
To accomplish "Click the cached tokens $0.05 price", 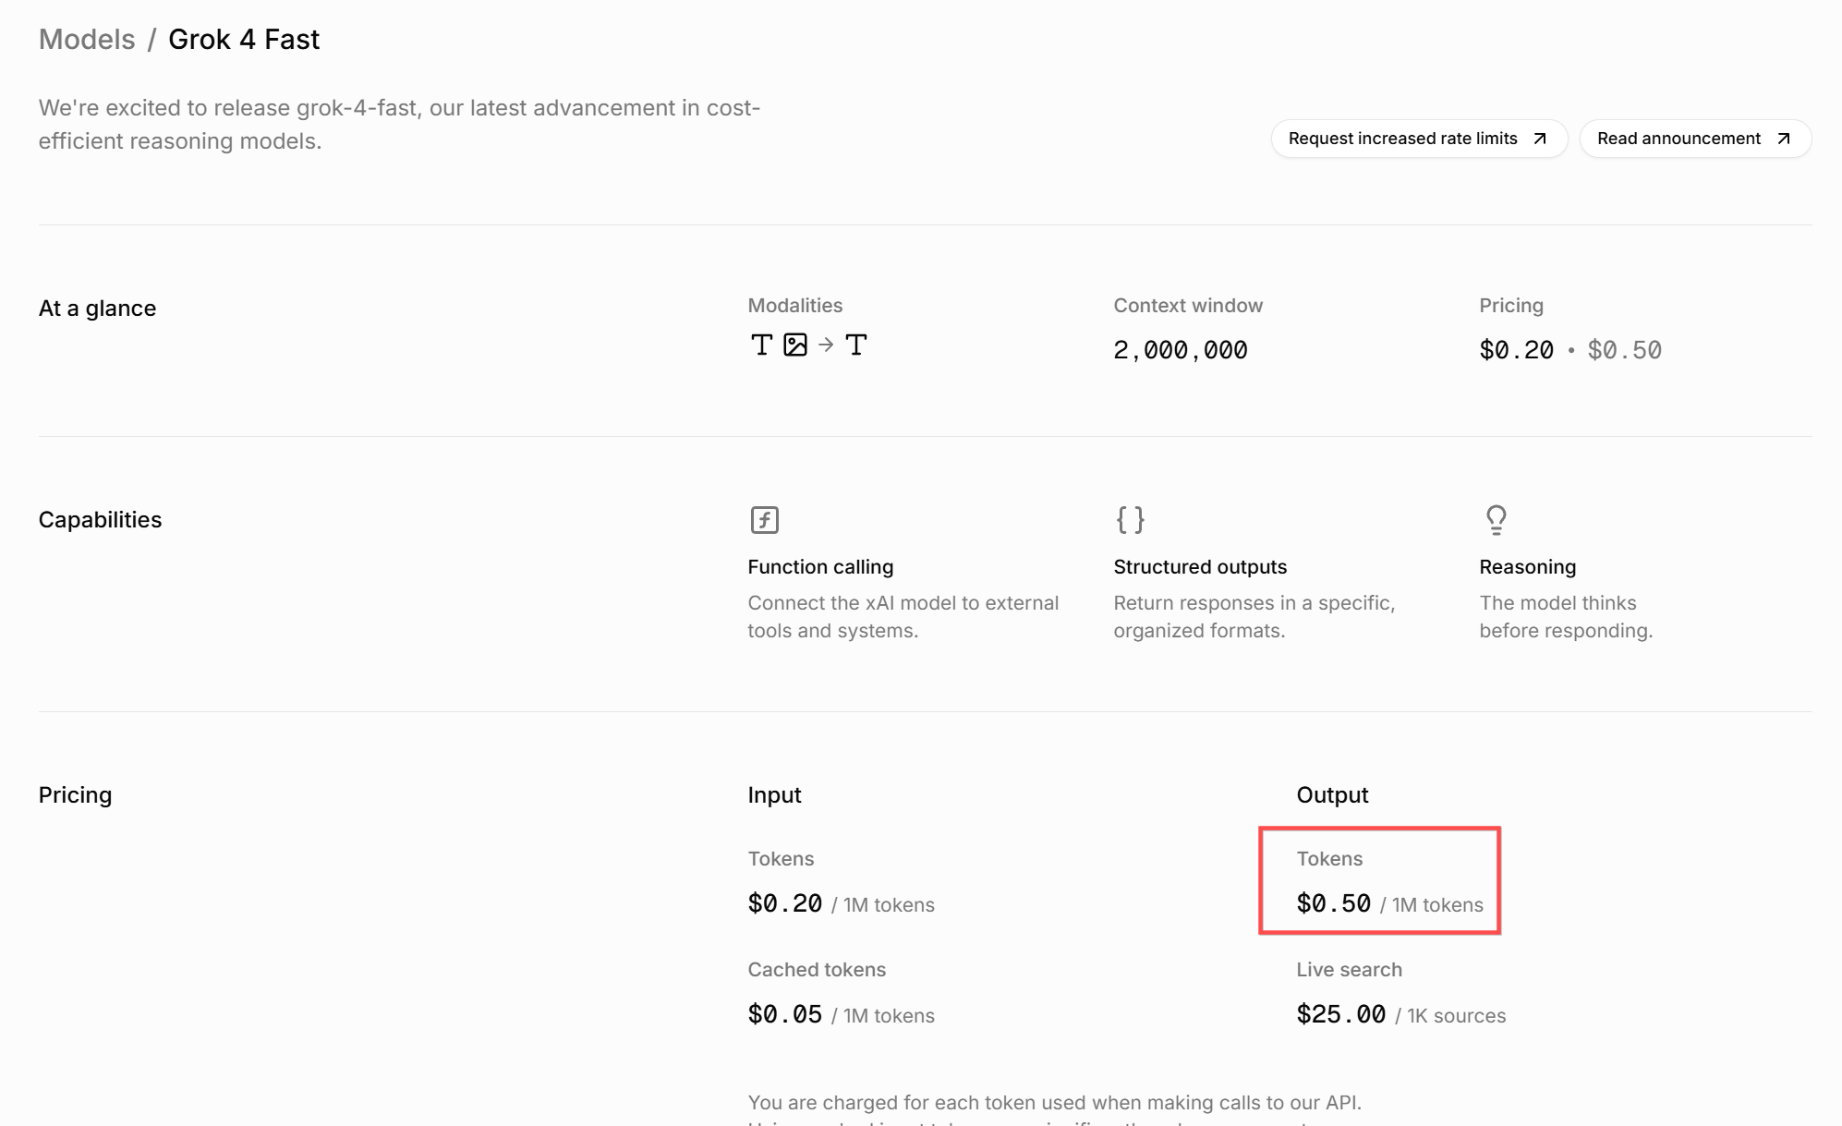I will tap(785, 1015).
